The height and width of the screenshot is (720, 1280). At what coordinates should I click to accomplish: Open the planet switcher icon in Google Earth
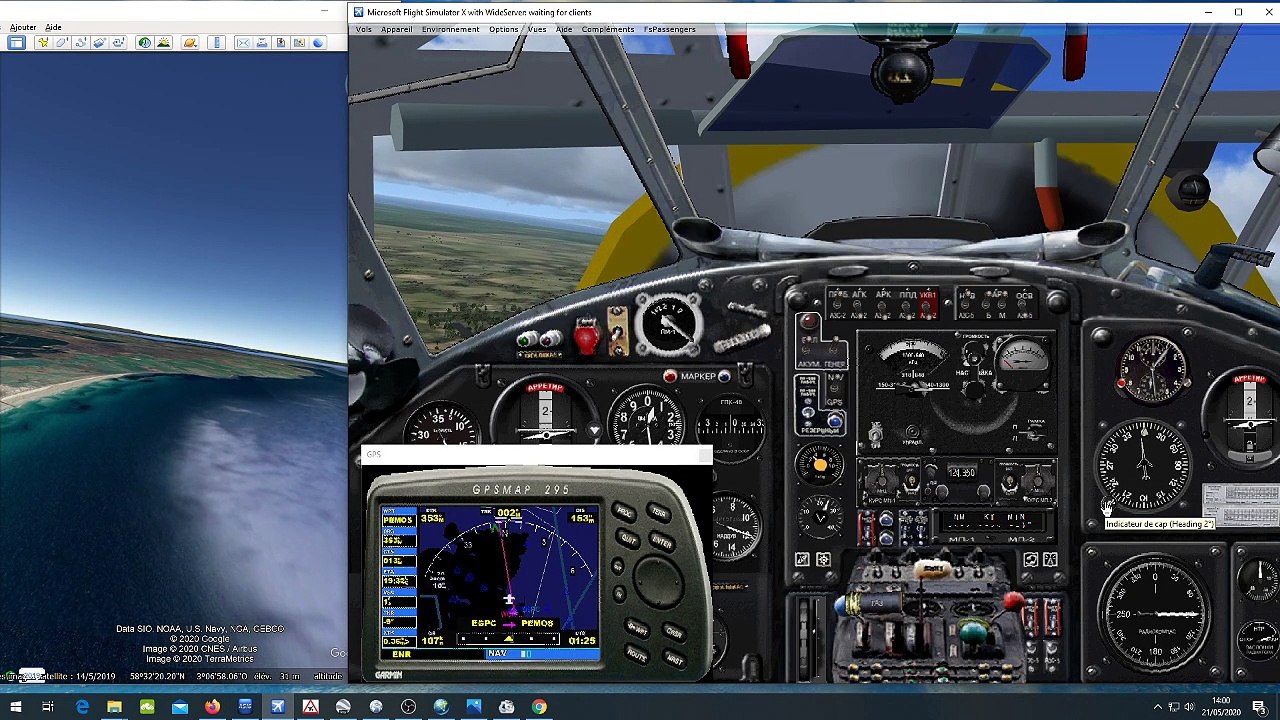pos(190,43)
